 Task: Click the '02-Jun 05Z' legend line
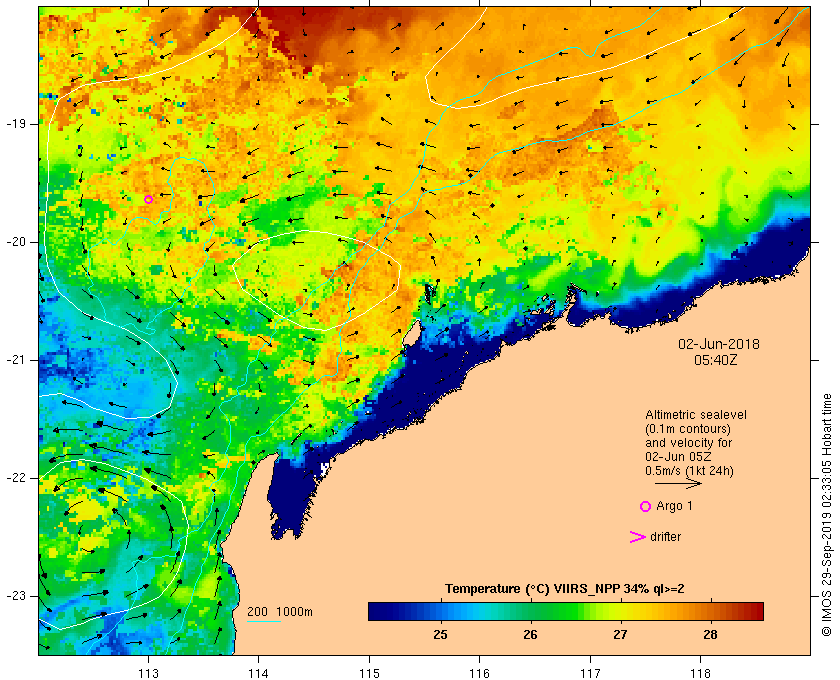pos(678,457)
